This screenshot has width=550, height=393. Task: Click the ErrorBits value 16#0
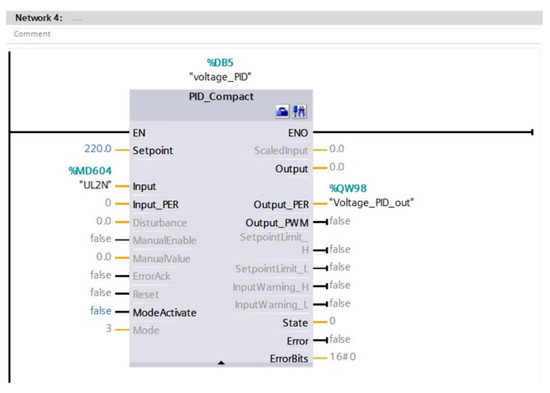pyautogui.click(x=343, y=357)
